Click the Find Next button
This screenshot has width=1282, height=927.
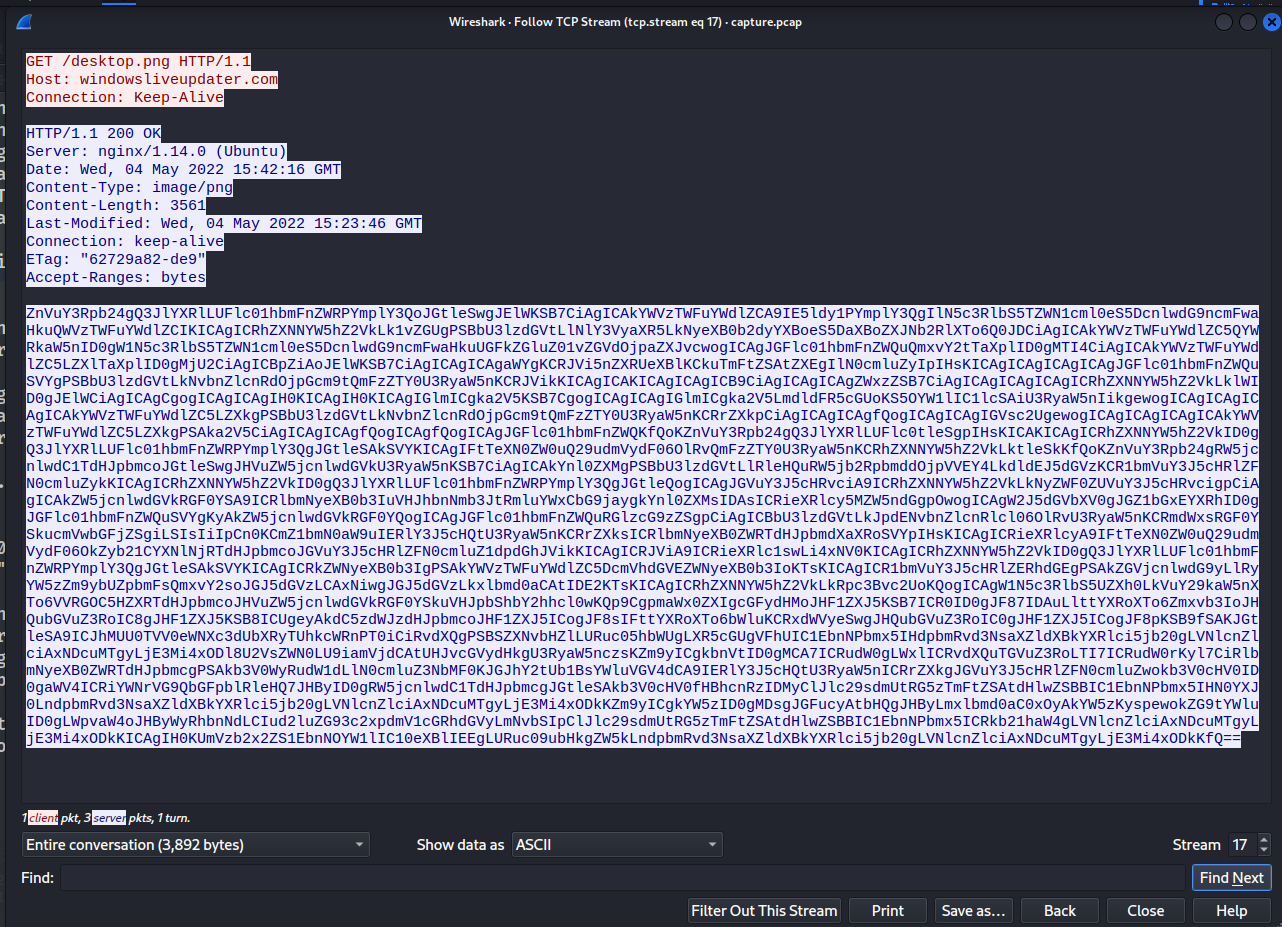[x=1232, y=878]
